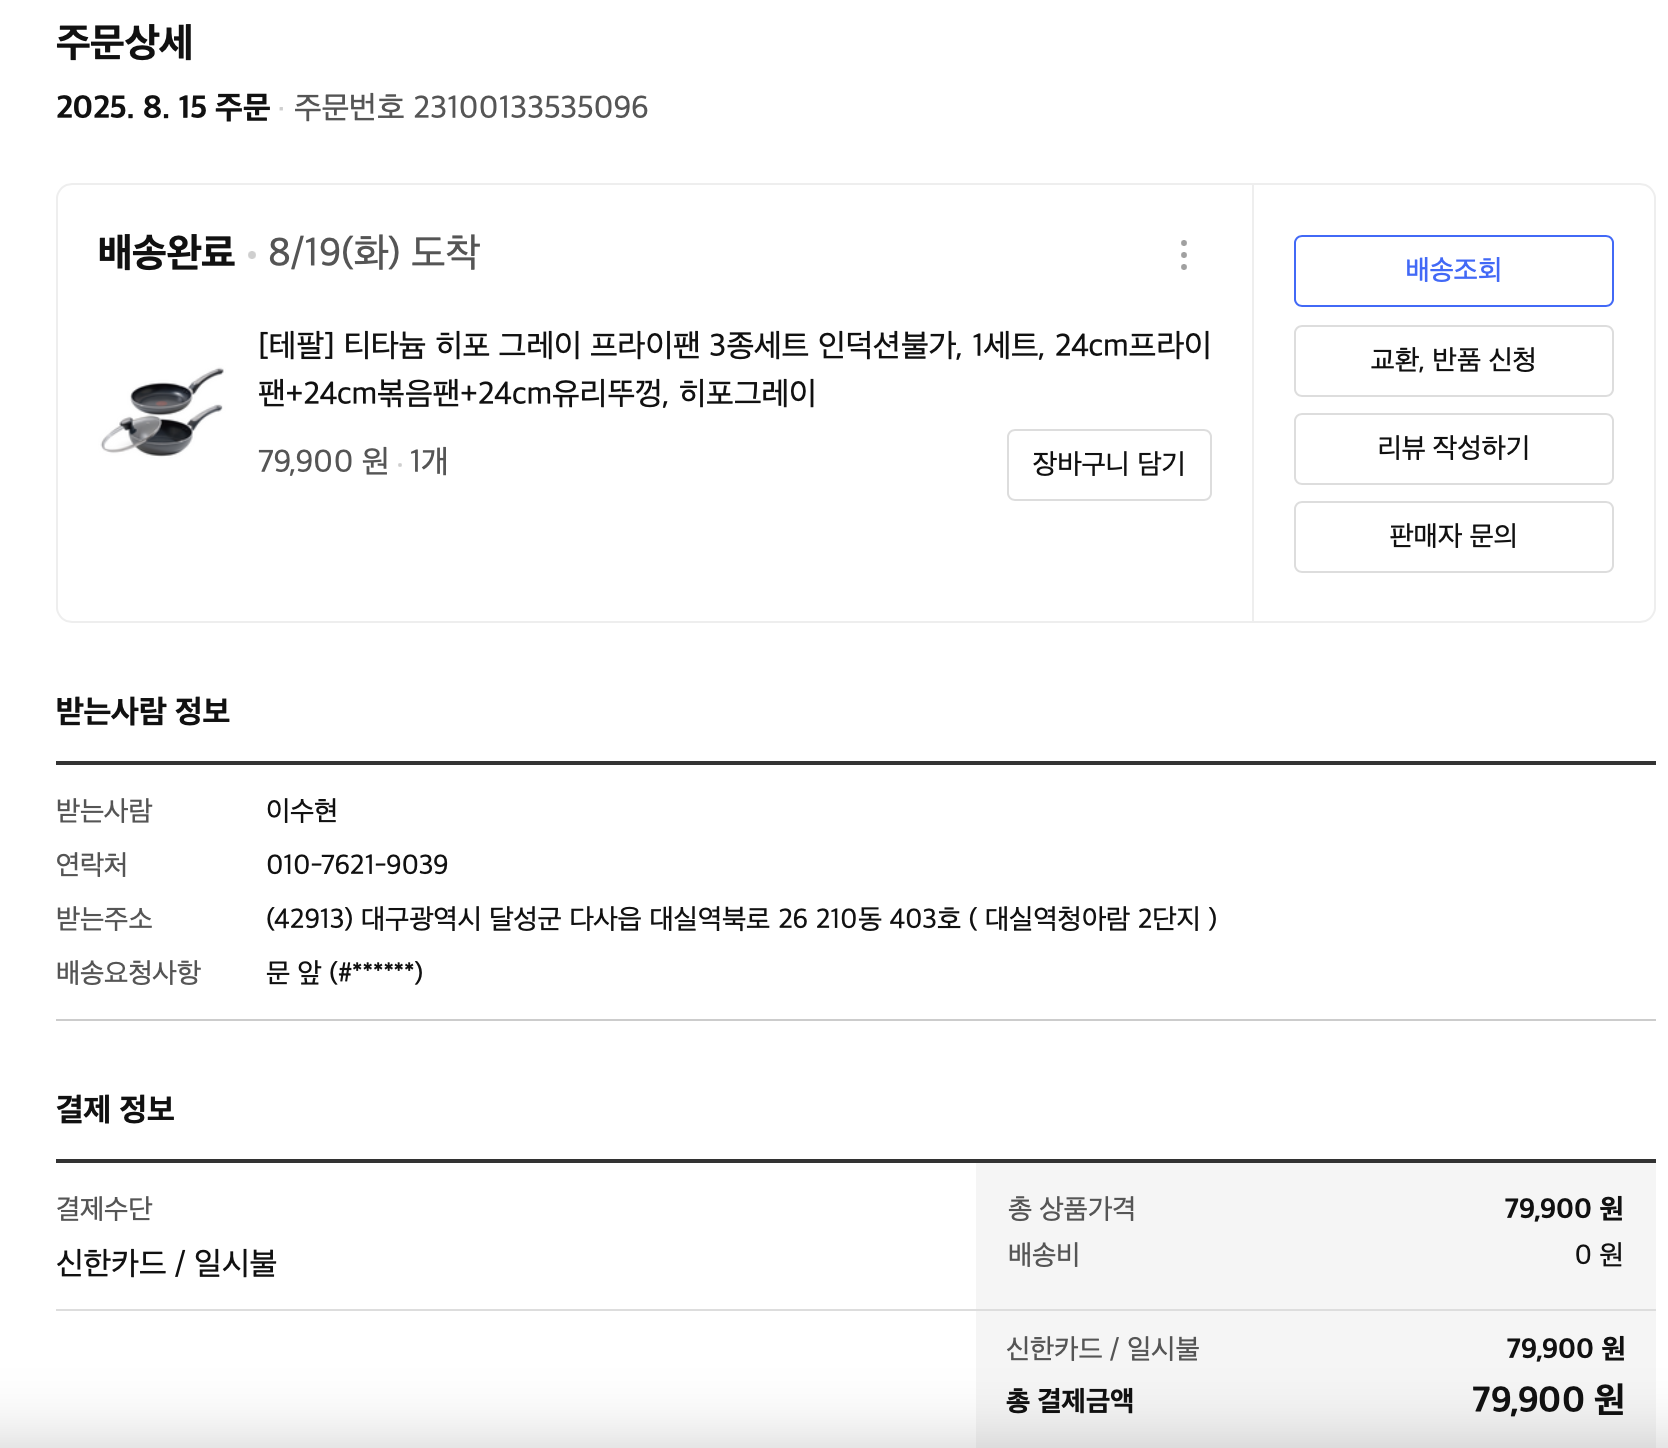Click delivery request 문 앞 (#******)
The image size is (1668, 1448).
click(x=344, y=972)
